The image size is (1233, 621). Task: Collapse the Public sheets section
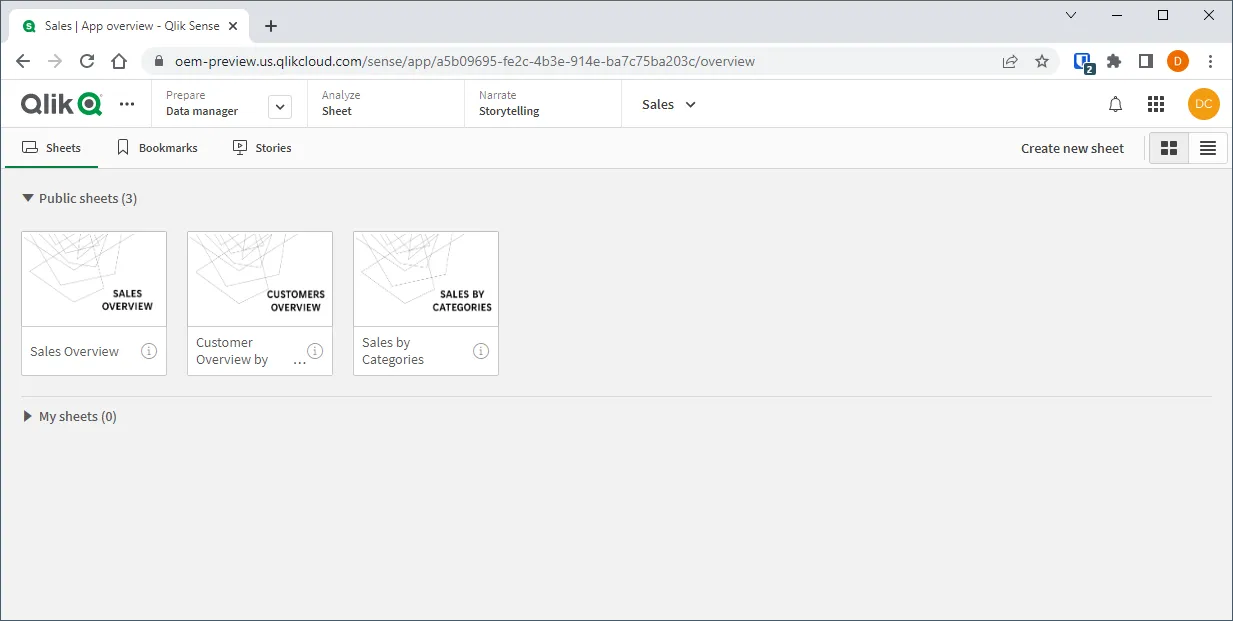coord(27,197)
